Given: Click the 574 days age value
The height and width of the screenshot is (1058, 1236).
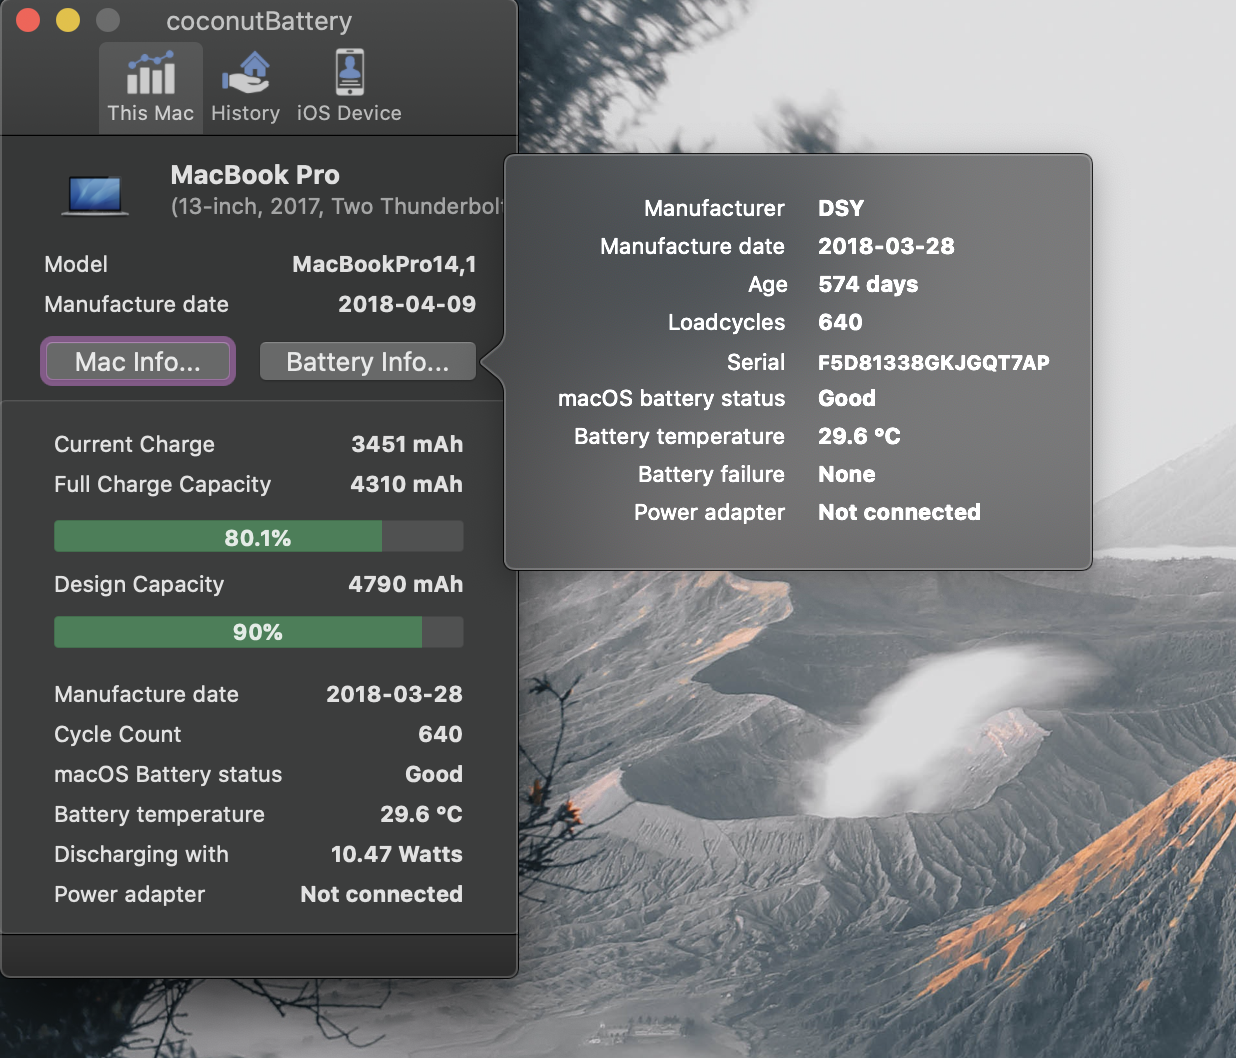Looking at the screenshot, I should pyautogui.click(x=868, y=284).
